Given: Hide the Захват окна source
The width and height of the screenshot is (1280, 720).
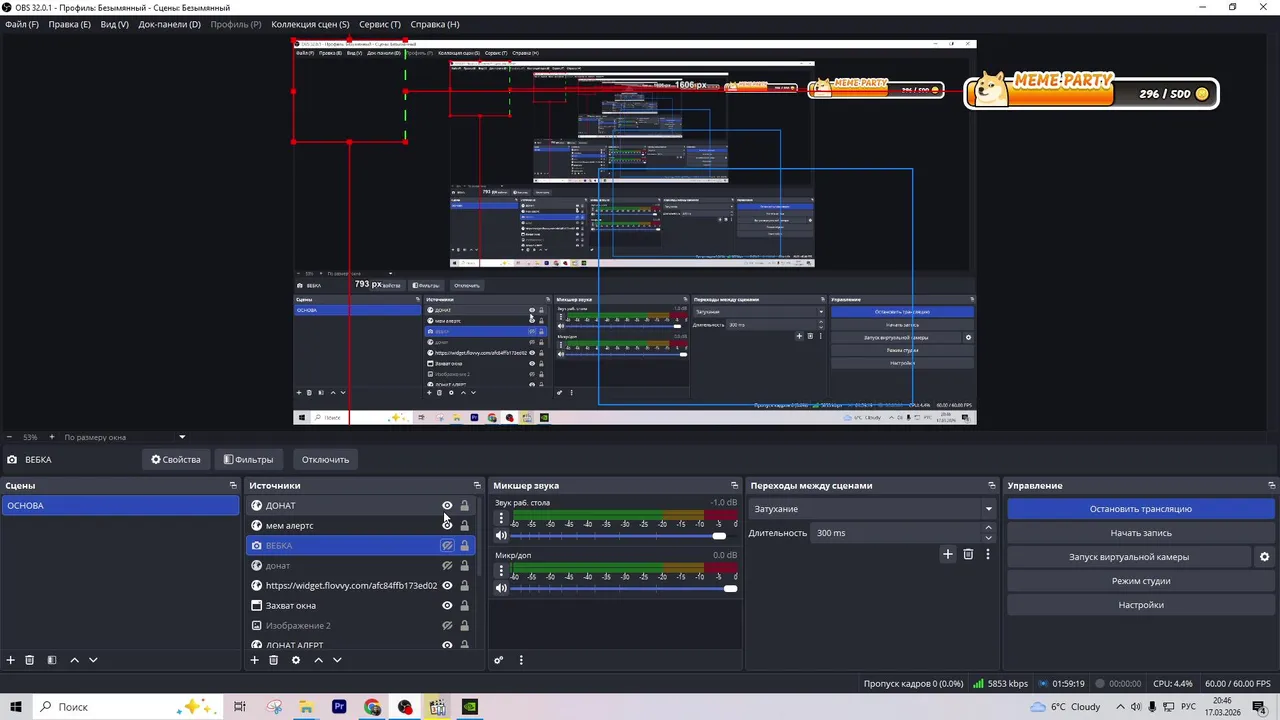Looking at the screenshot, I should (x=447, y=605).
